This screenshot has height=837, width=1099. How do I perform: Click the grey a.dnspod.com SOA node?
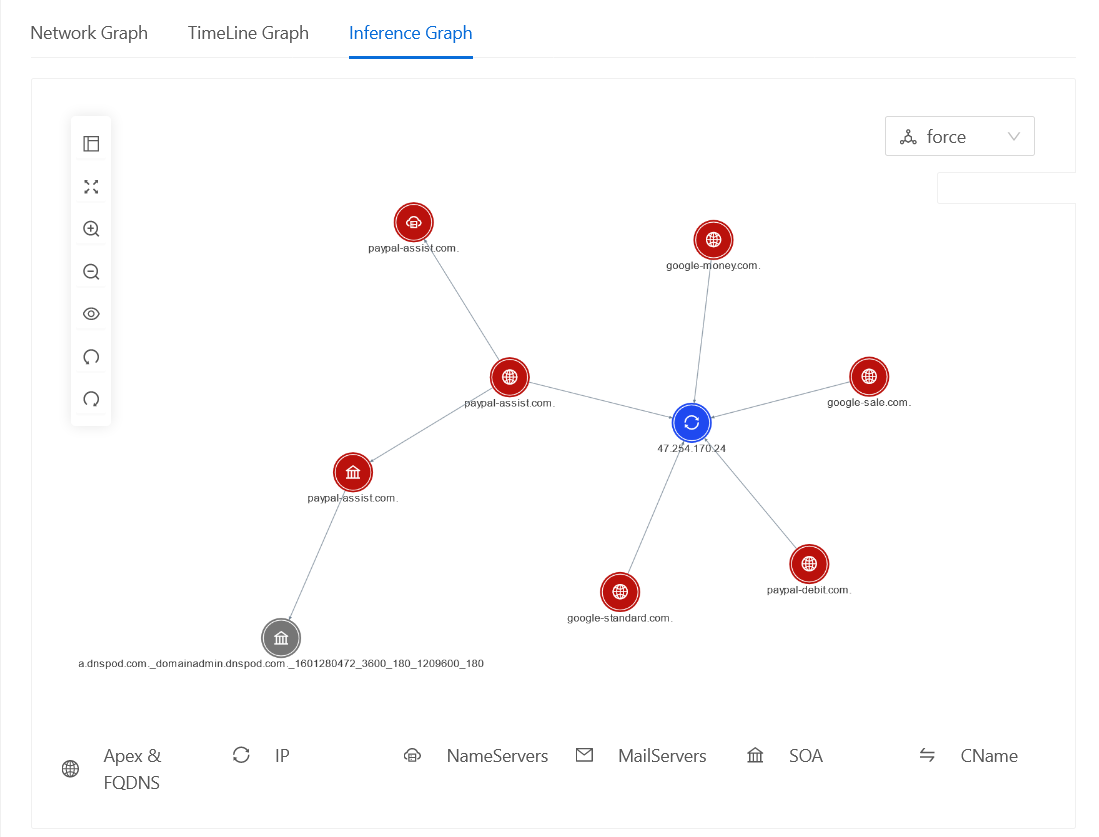pos(281,638)
